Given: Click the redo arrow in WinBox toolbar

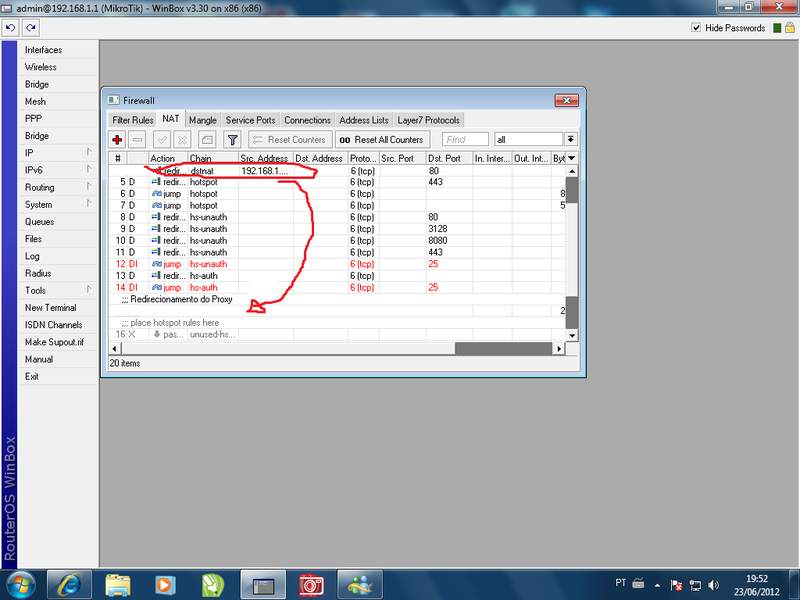Looking at the screenshot, I should 31,28.
